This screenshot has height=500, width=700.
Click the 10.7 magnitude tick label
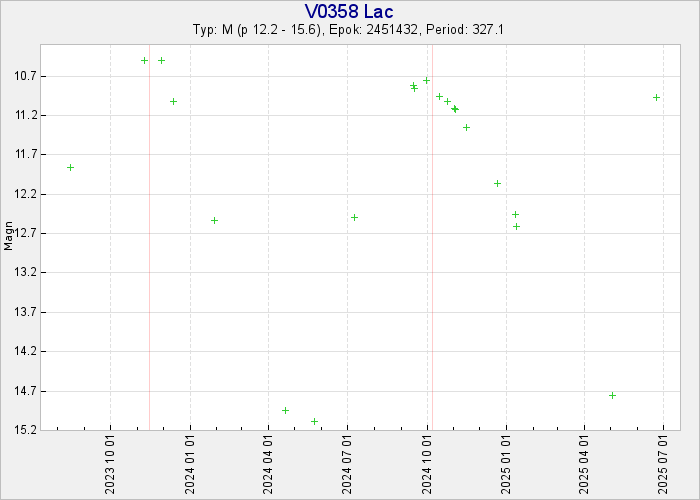[x=25, y=76]
